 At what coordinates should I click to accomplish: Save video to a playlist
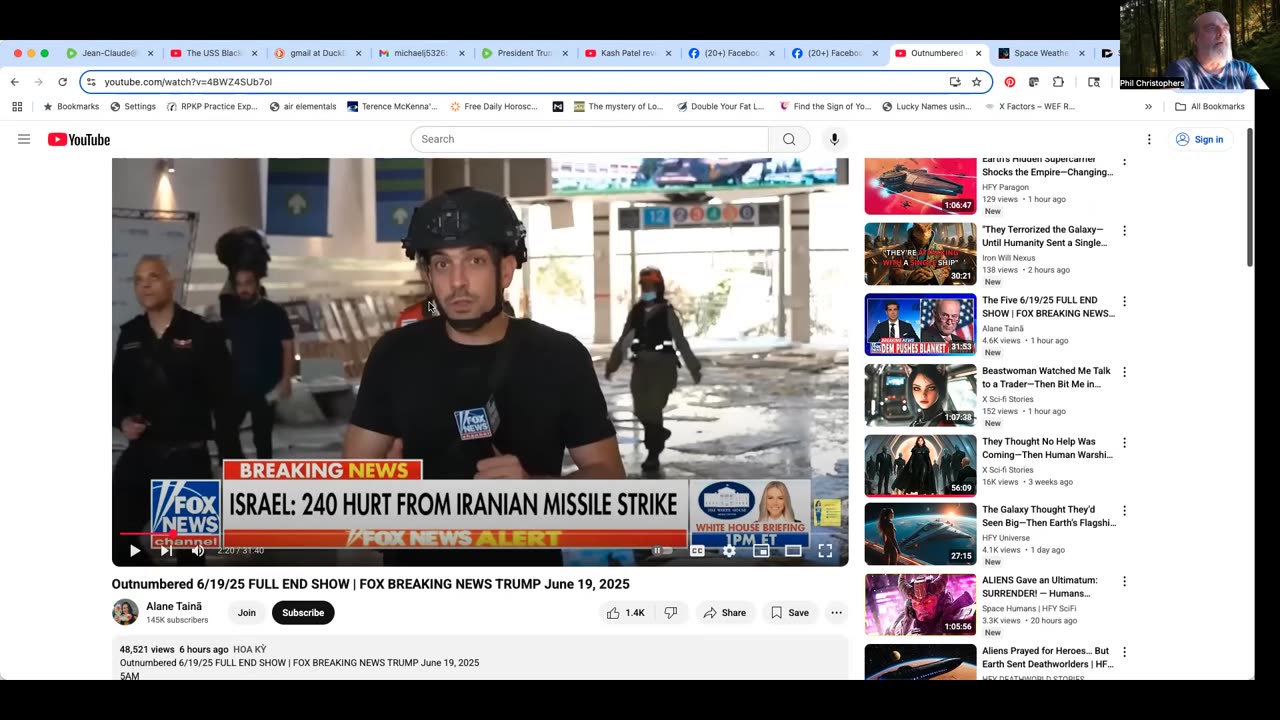click(789, 613)
